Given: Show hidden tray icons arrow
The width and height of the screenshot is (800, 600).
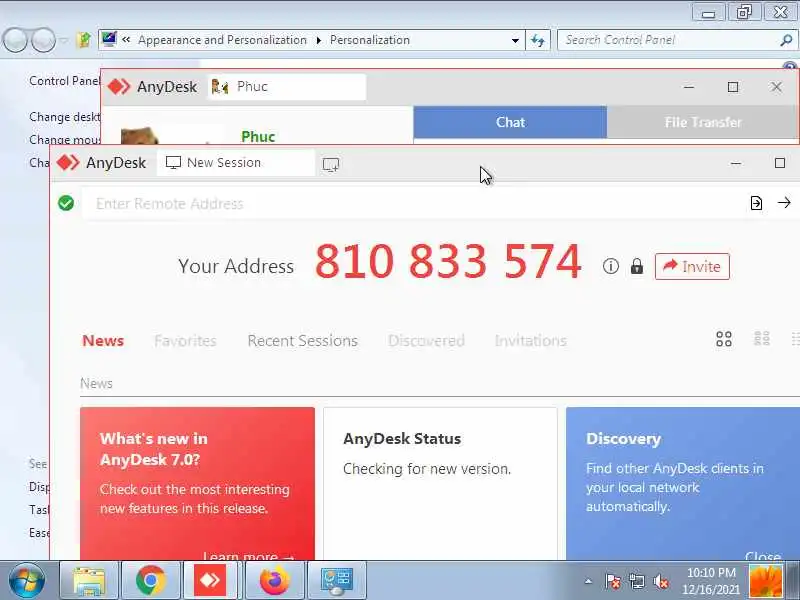Looking at the screenshot, I should coord(588,581).
